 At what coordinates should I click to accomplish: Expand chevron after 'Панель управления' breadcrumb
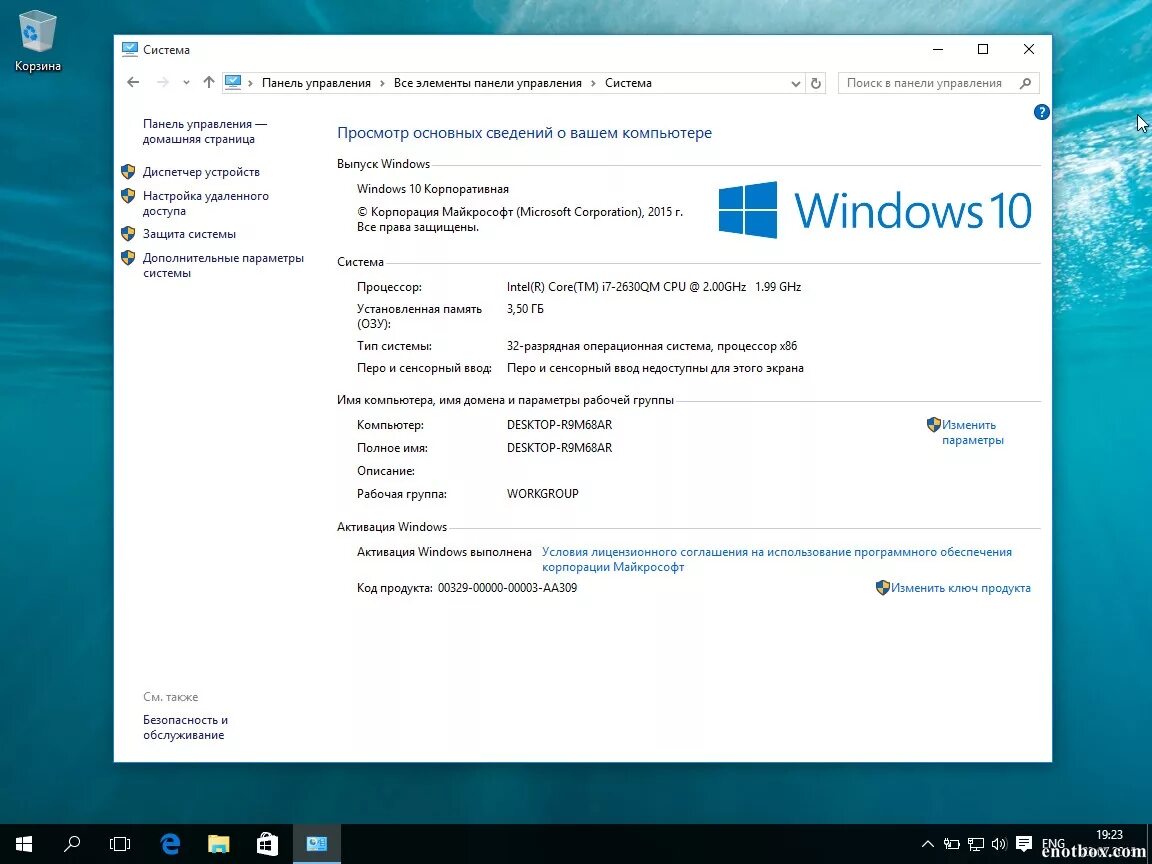coord(382,83)
